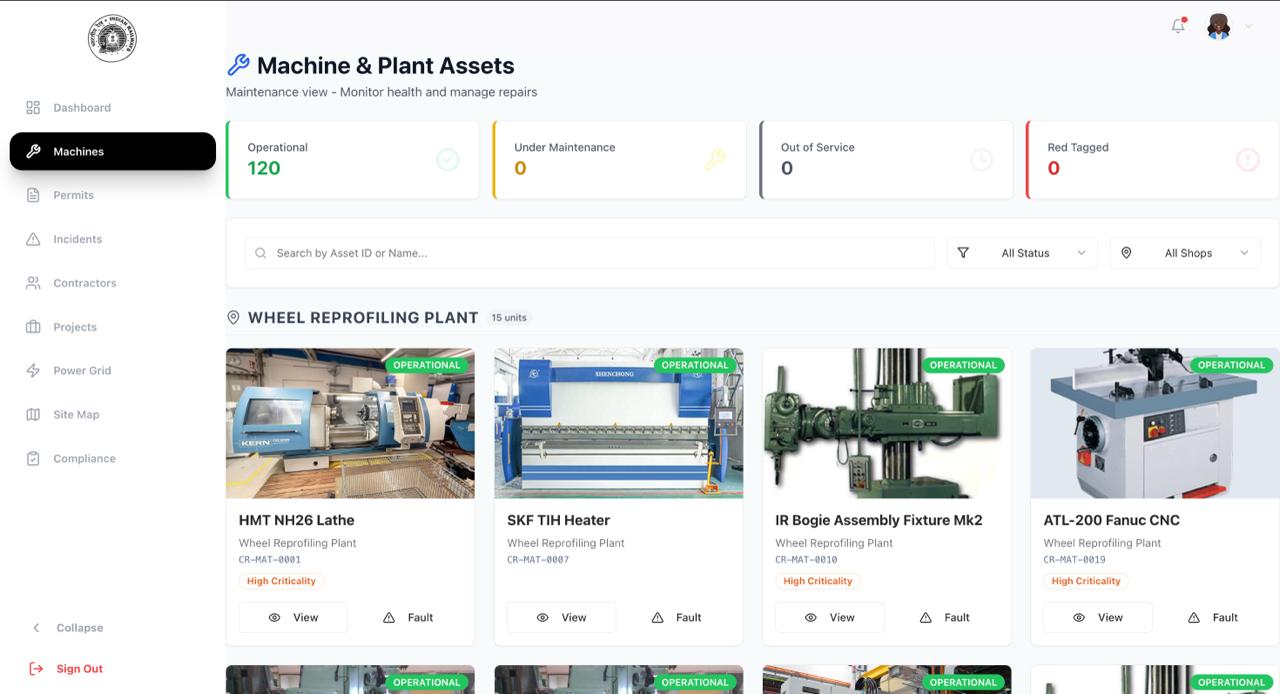
Task: Click the organization logo at sidebar top
Action: pyautogui.click(x=112, y=39)
